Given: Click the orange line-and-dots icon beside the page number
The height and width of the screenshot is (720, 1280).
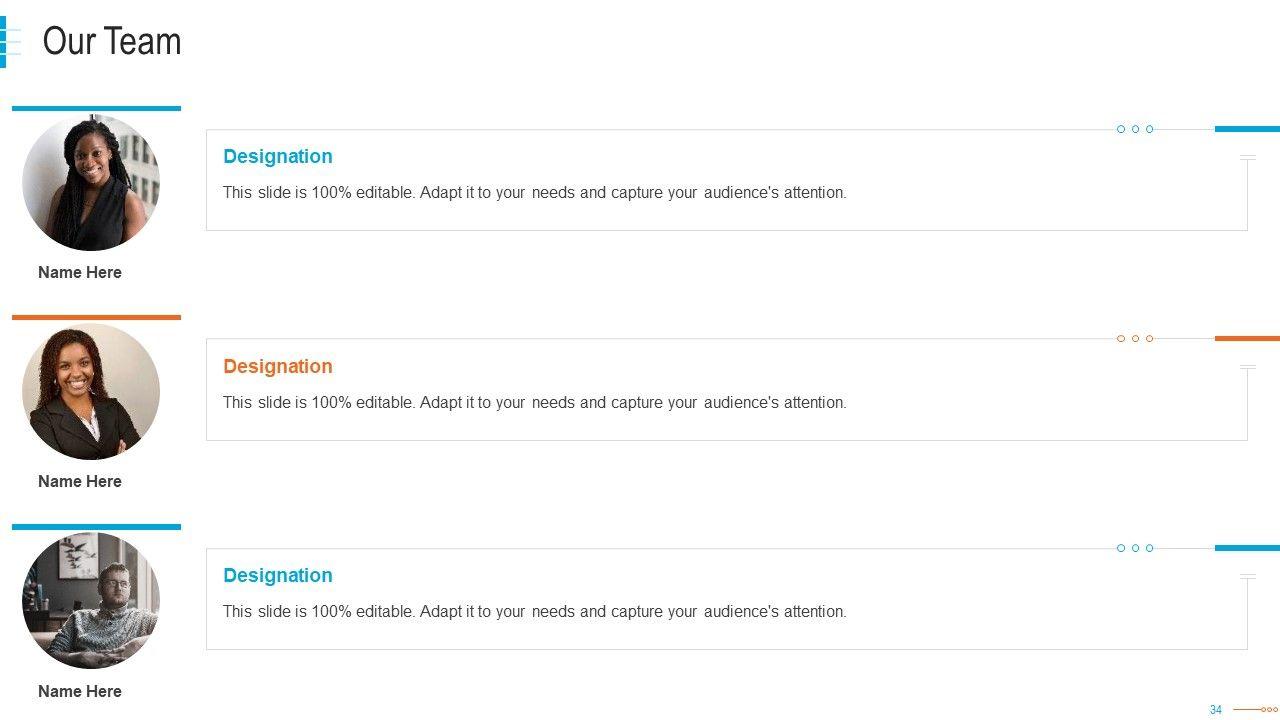Looking at the screenshot, I should (1255, 710).
